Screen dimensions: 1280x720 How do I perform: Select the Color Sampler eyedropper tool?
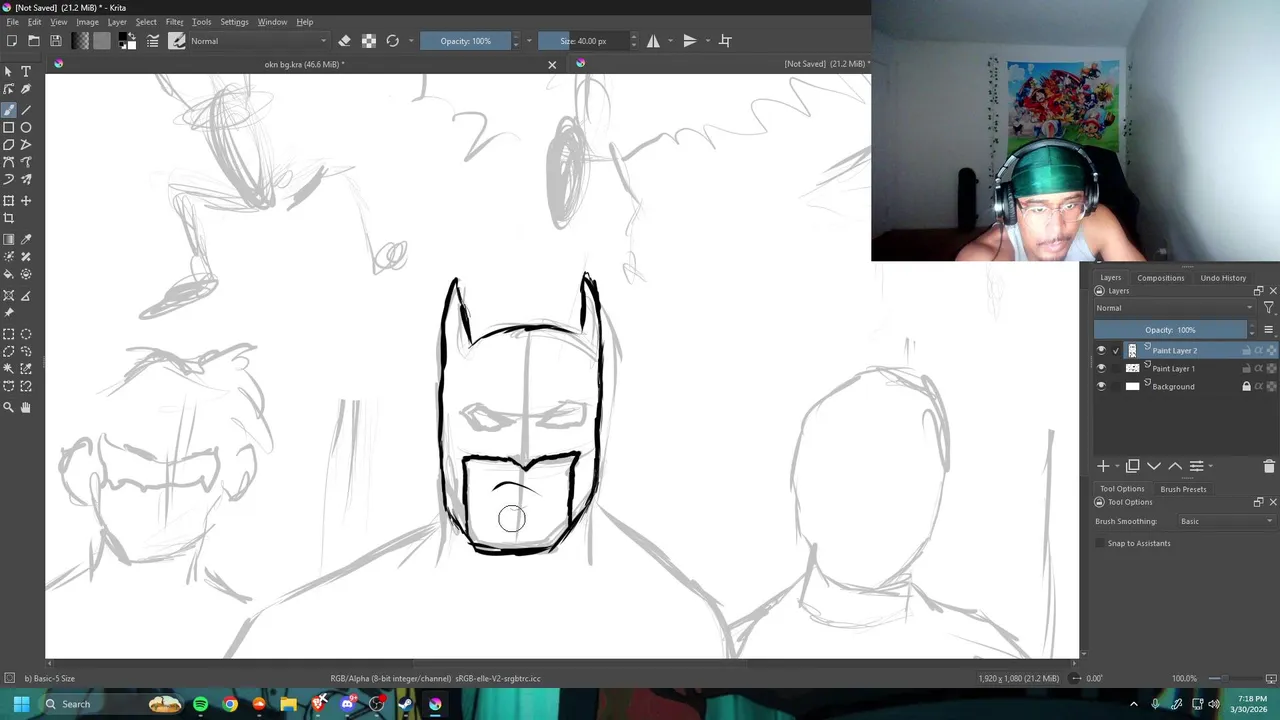[26, 239]
